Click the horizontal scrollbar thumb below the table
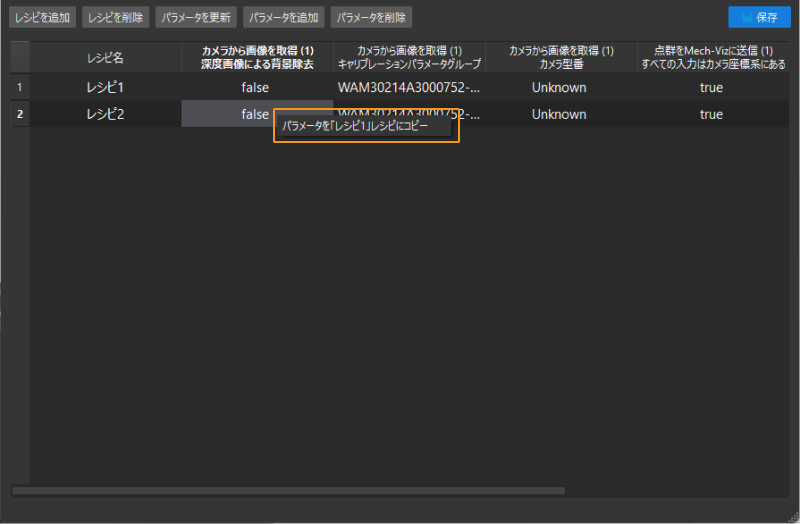The height and width of the screenshot is (524, 800). coord(288,491)
